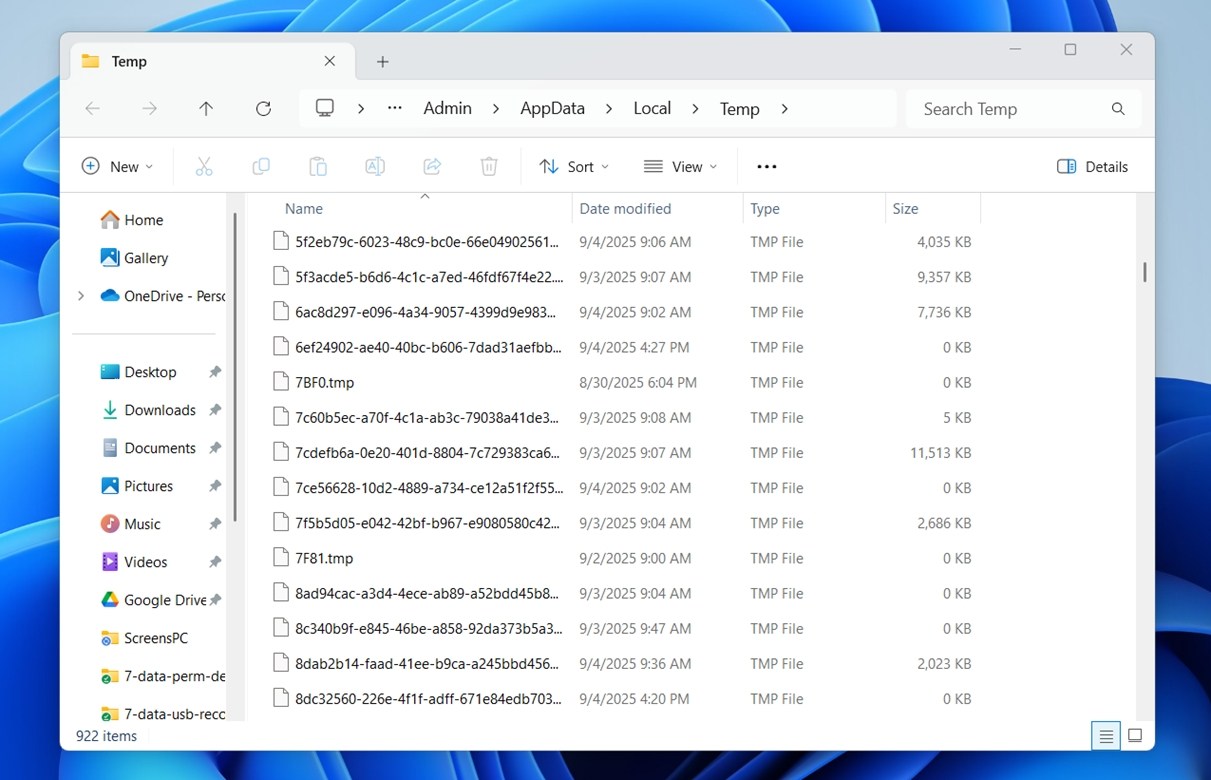This screenshot has width=1211, height=780.
Task: Click the Copy icon in toolbar
Action: 261,166
